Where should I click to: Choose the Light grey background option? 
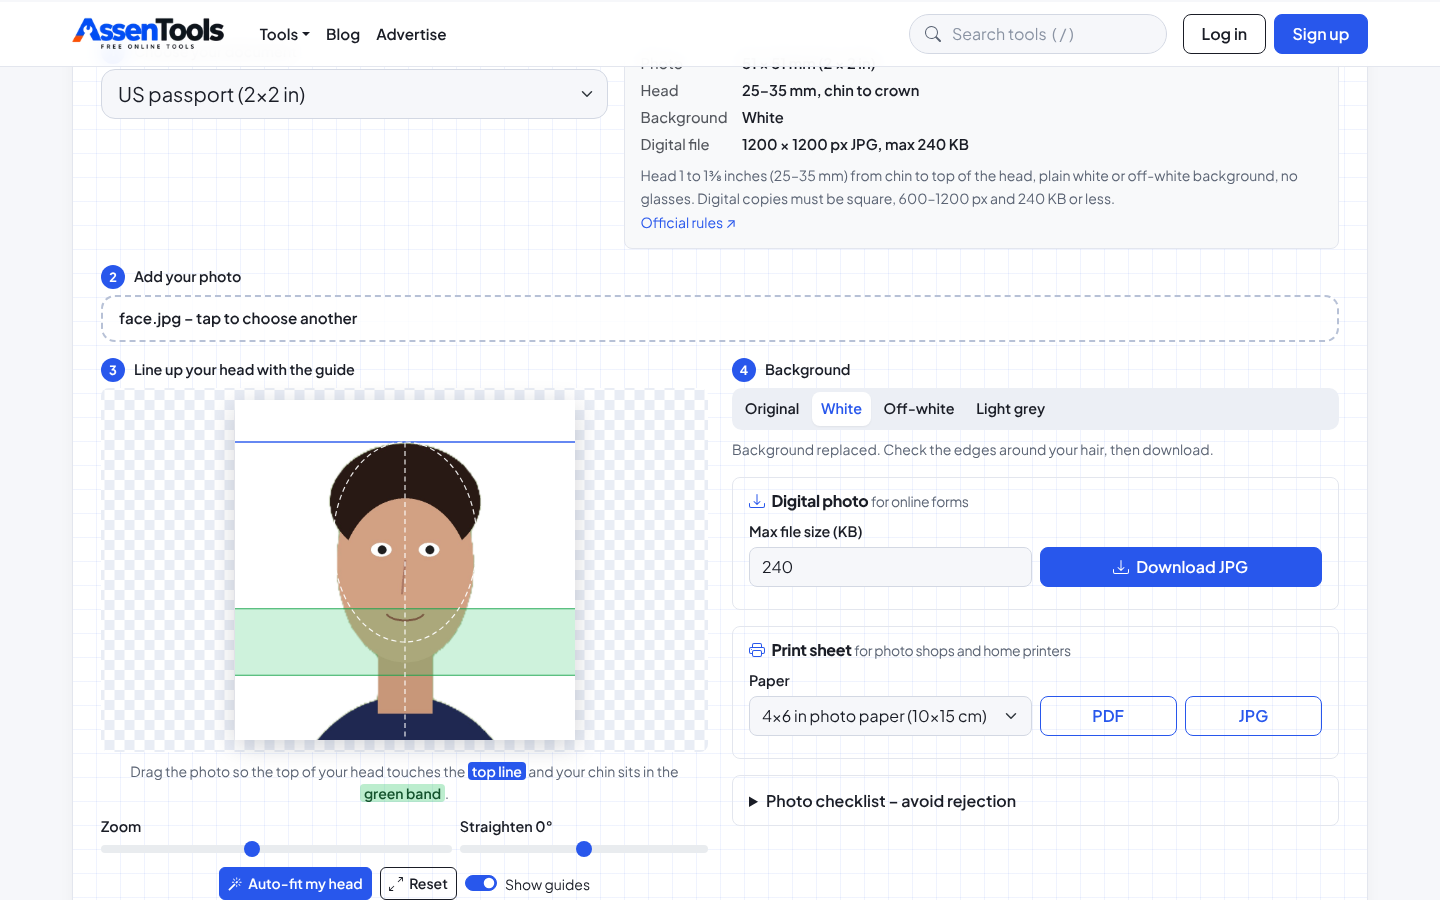(1010, 409)
